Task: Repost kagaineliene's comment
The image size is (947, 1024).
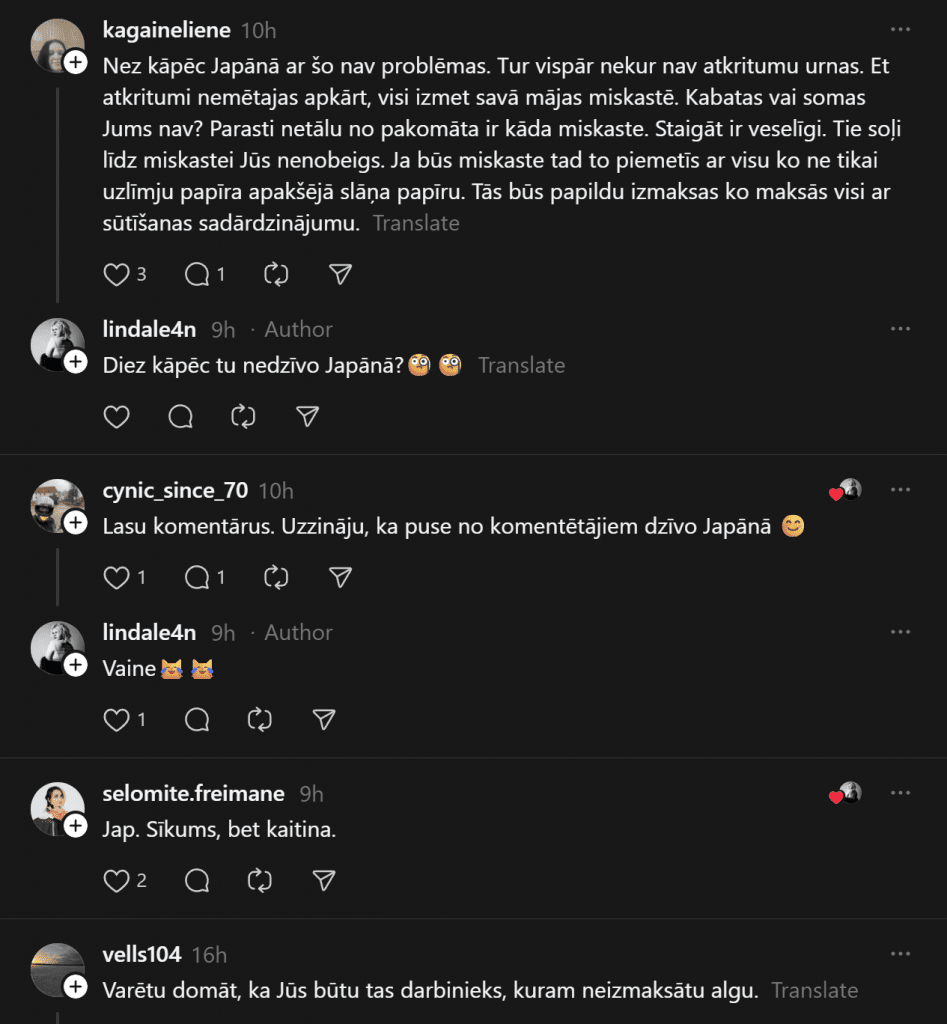Action: (x=276, y=274)
